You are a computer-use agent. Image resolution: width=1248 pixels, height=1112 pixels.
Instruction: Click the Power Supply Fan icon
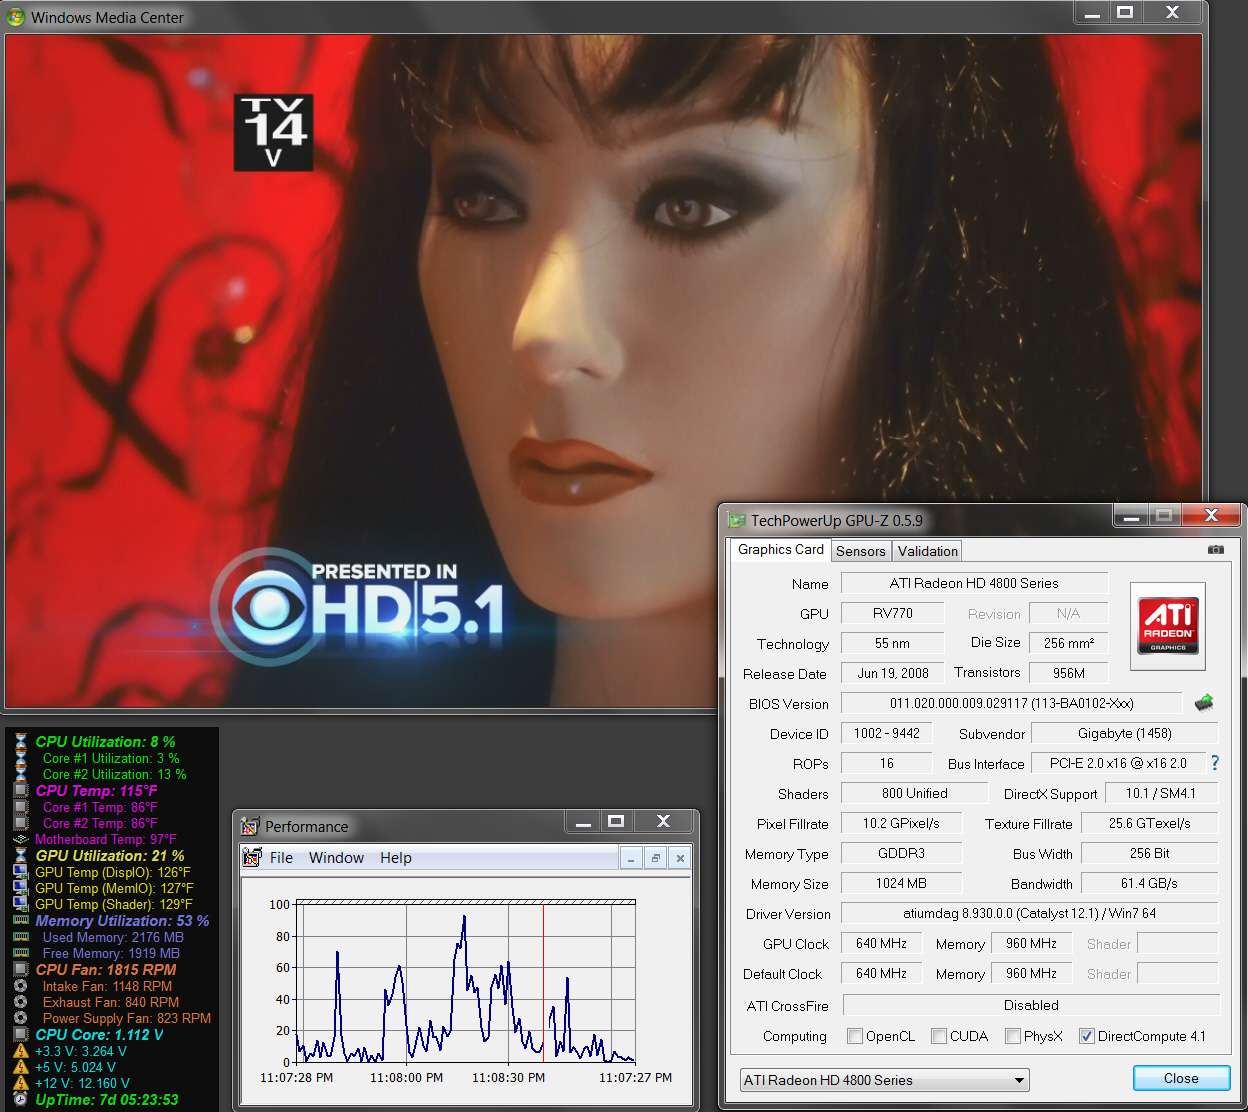(21, 1018)
